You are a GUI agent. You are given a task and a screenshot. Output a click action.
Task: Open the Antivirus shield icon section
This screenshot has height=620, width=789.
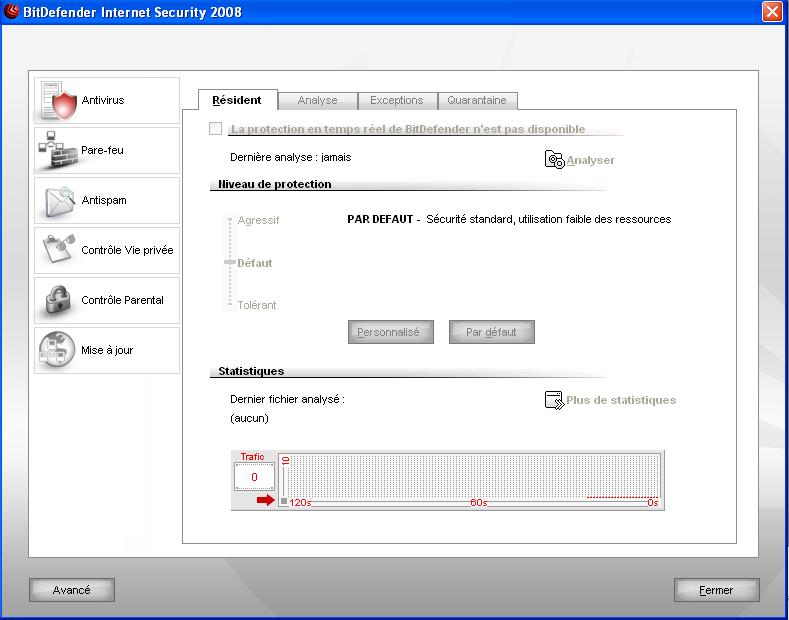[58, 100]
